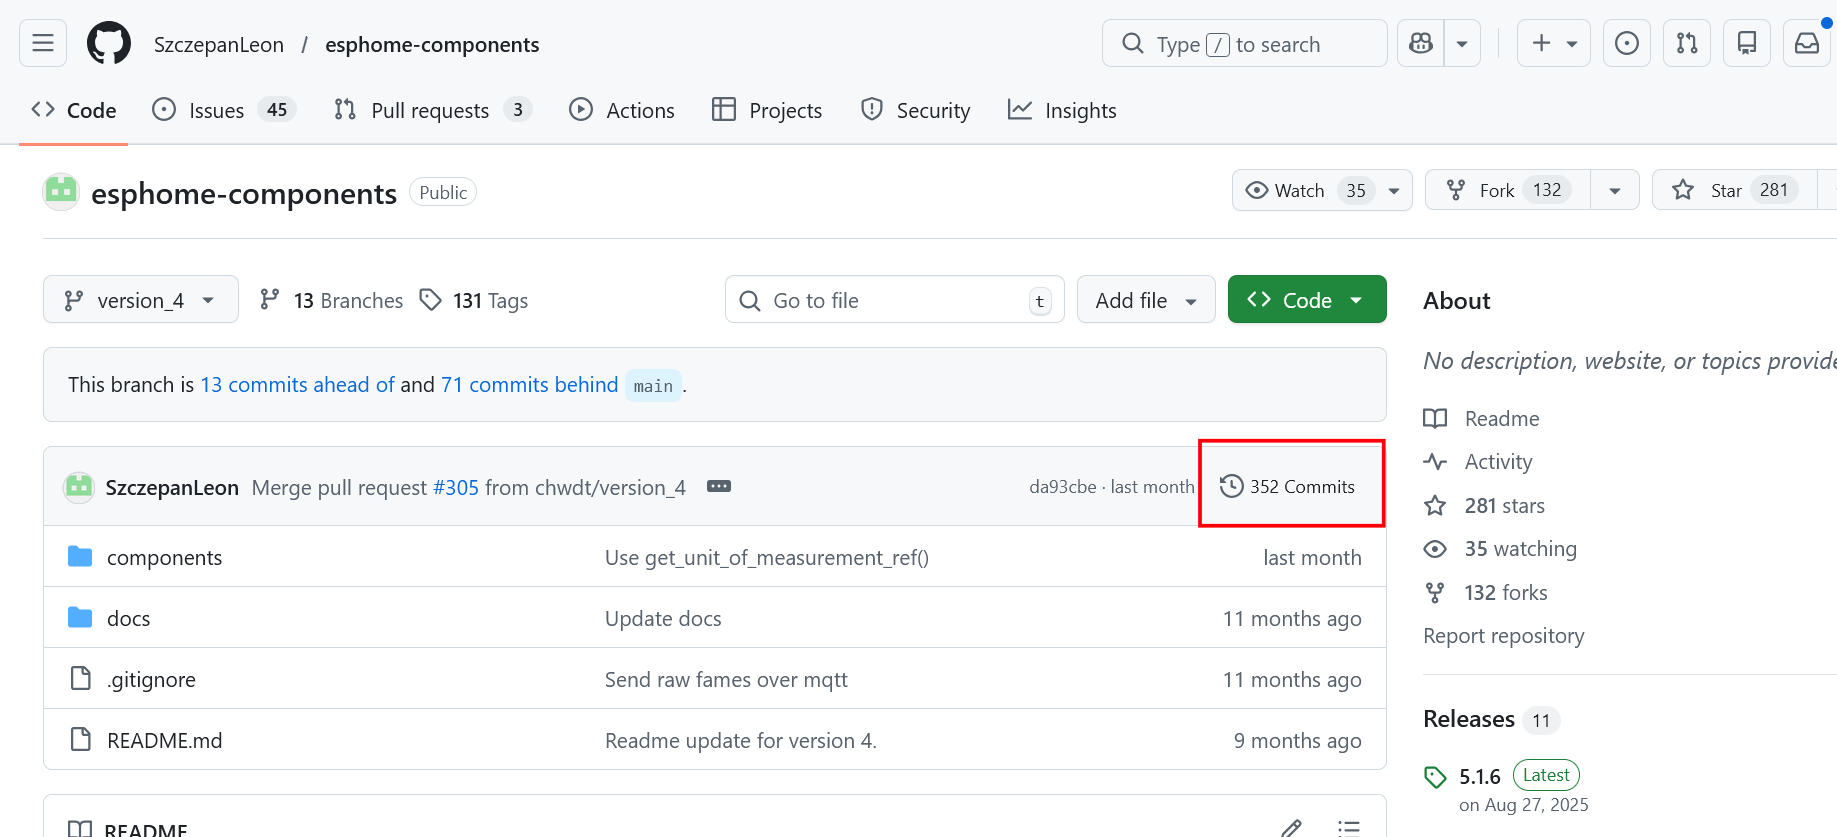Open the version_4 branch selector
The width and height of the screenshot is (1837, 837).
pyautogui.click(x=140, y=300)
